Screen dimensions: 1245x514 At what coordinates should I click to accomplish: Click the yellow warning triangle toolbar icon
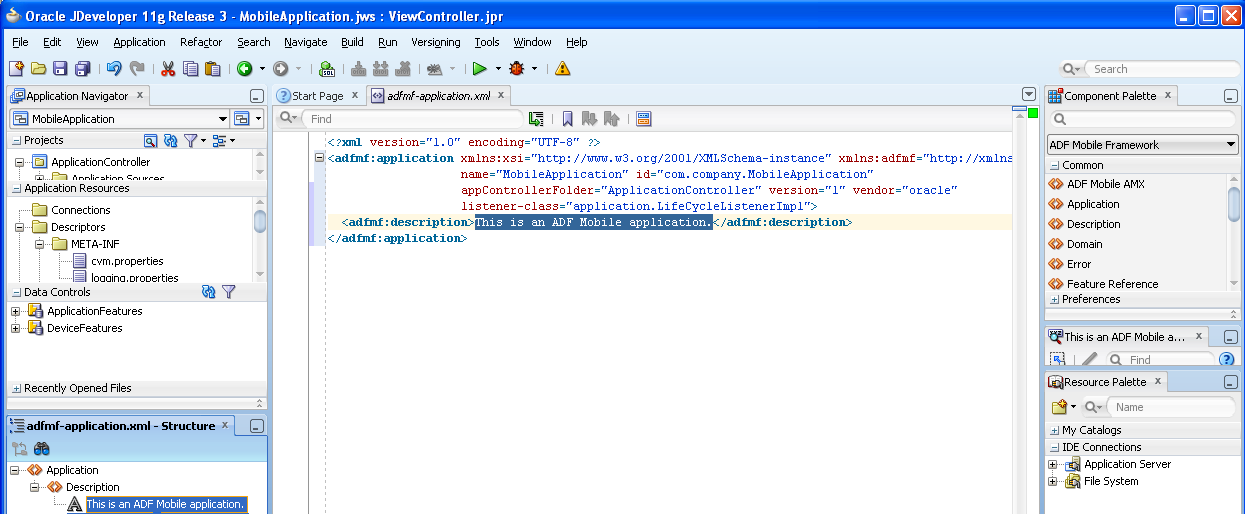[562, 69]
